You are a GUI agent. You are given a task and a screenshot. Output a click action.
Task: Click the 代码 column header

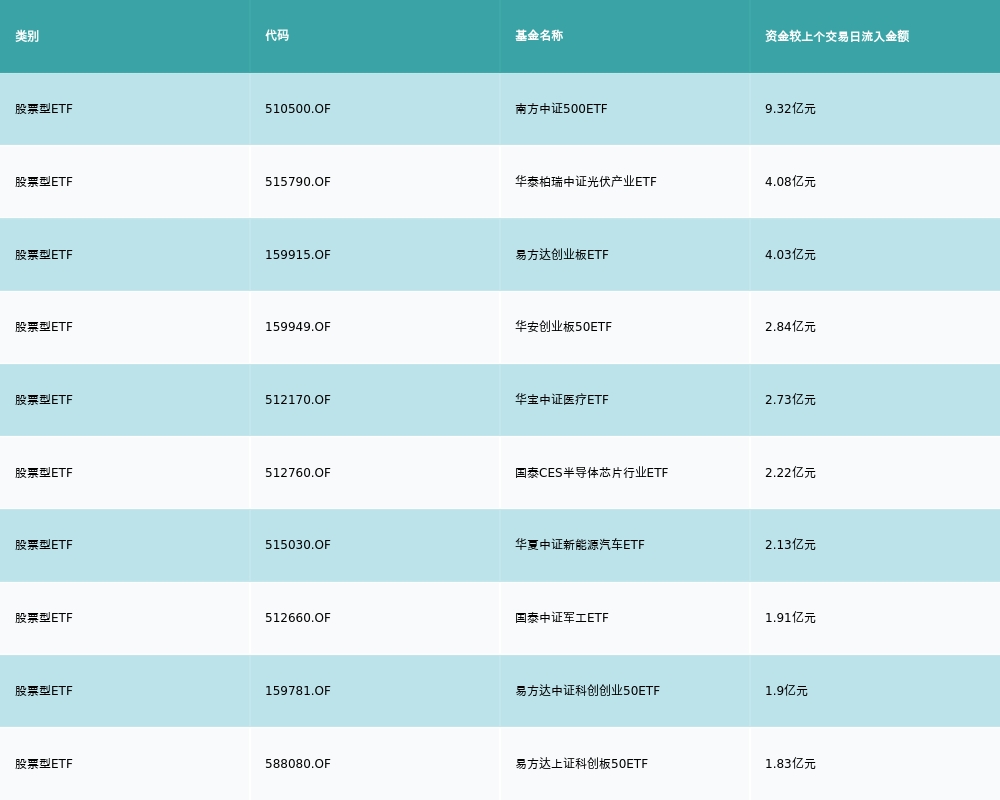277,36
